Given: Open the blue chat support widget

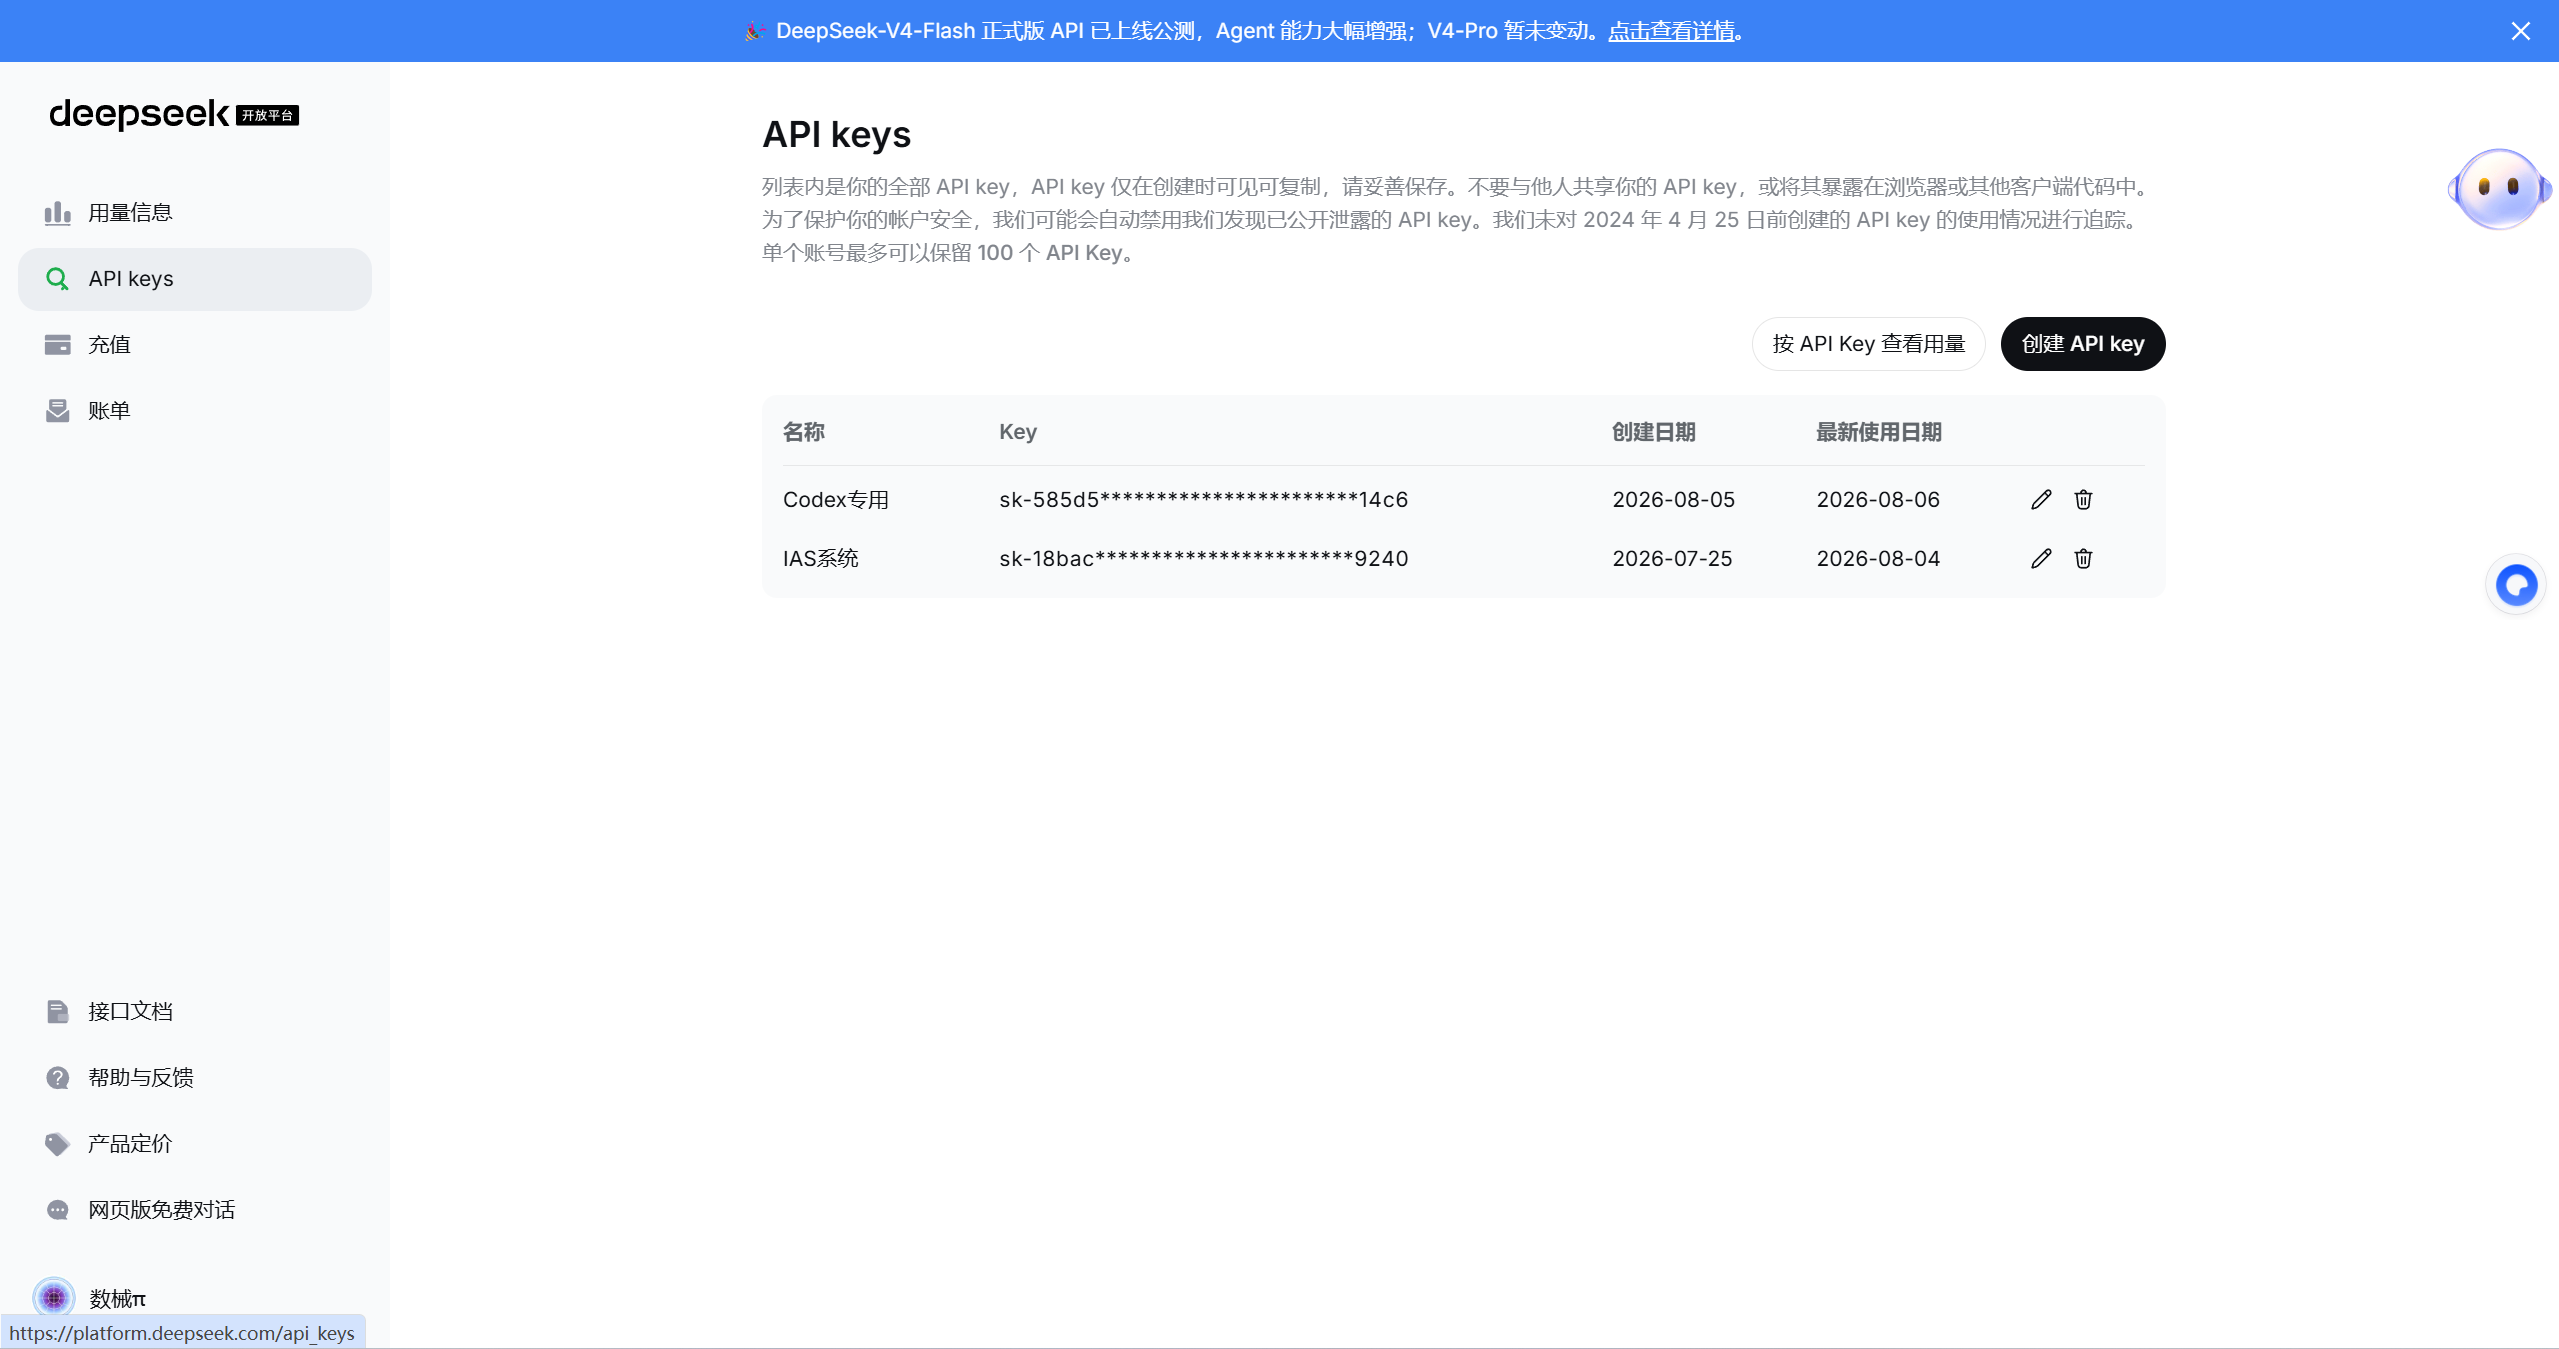Looking at the screenshot, I should (x=2516, y=585).
